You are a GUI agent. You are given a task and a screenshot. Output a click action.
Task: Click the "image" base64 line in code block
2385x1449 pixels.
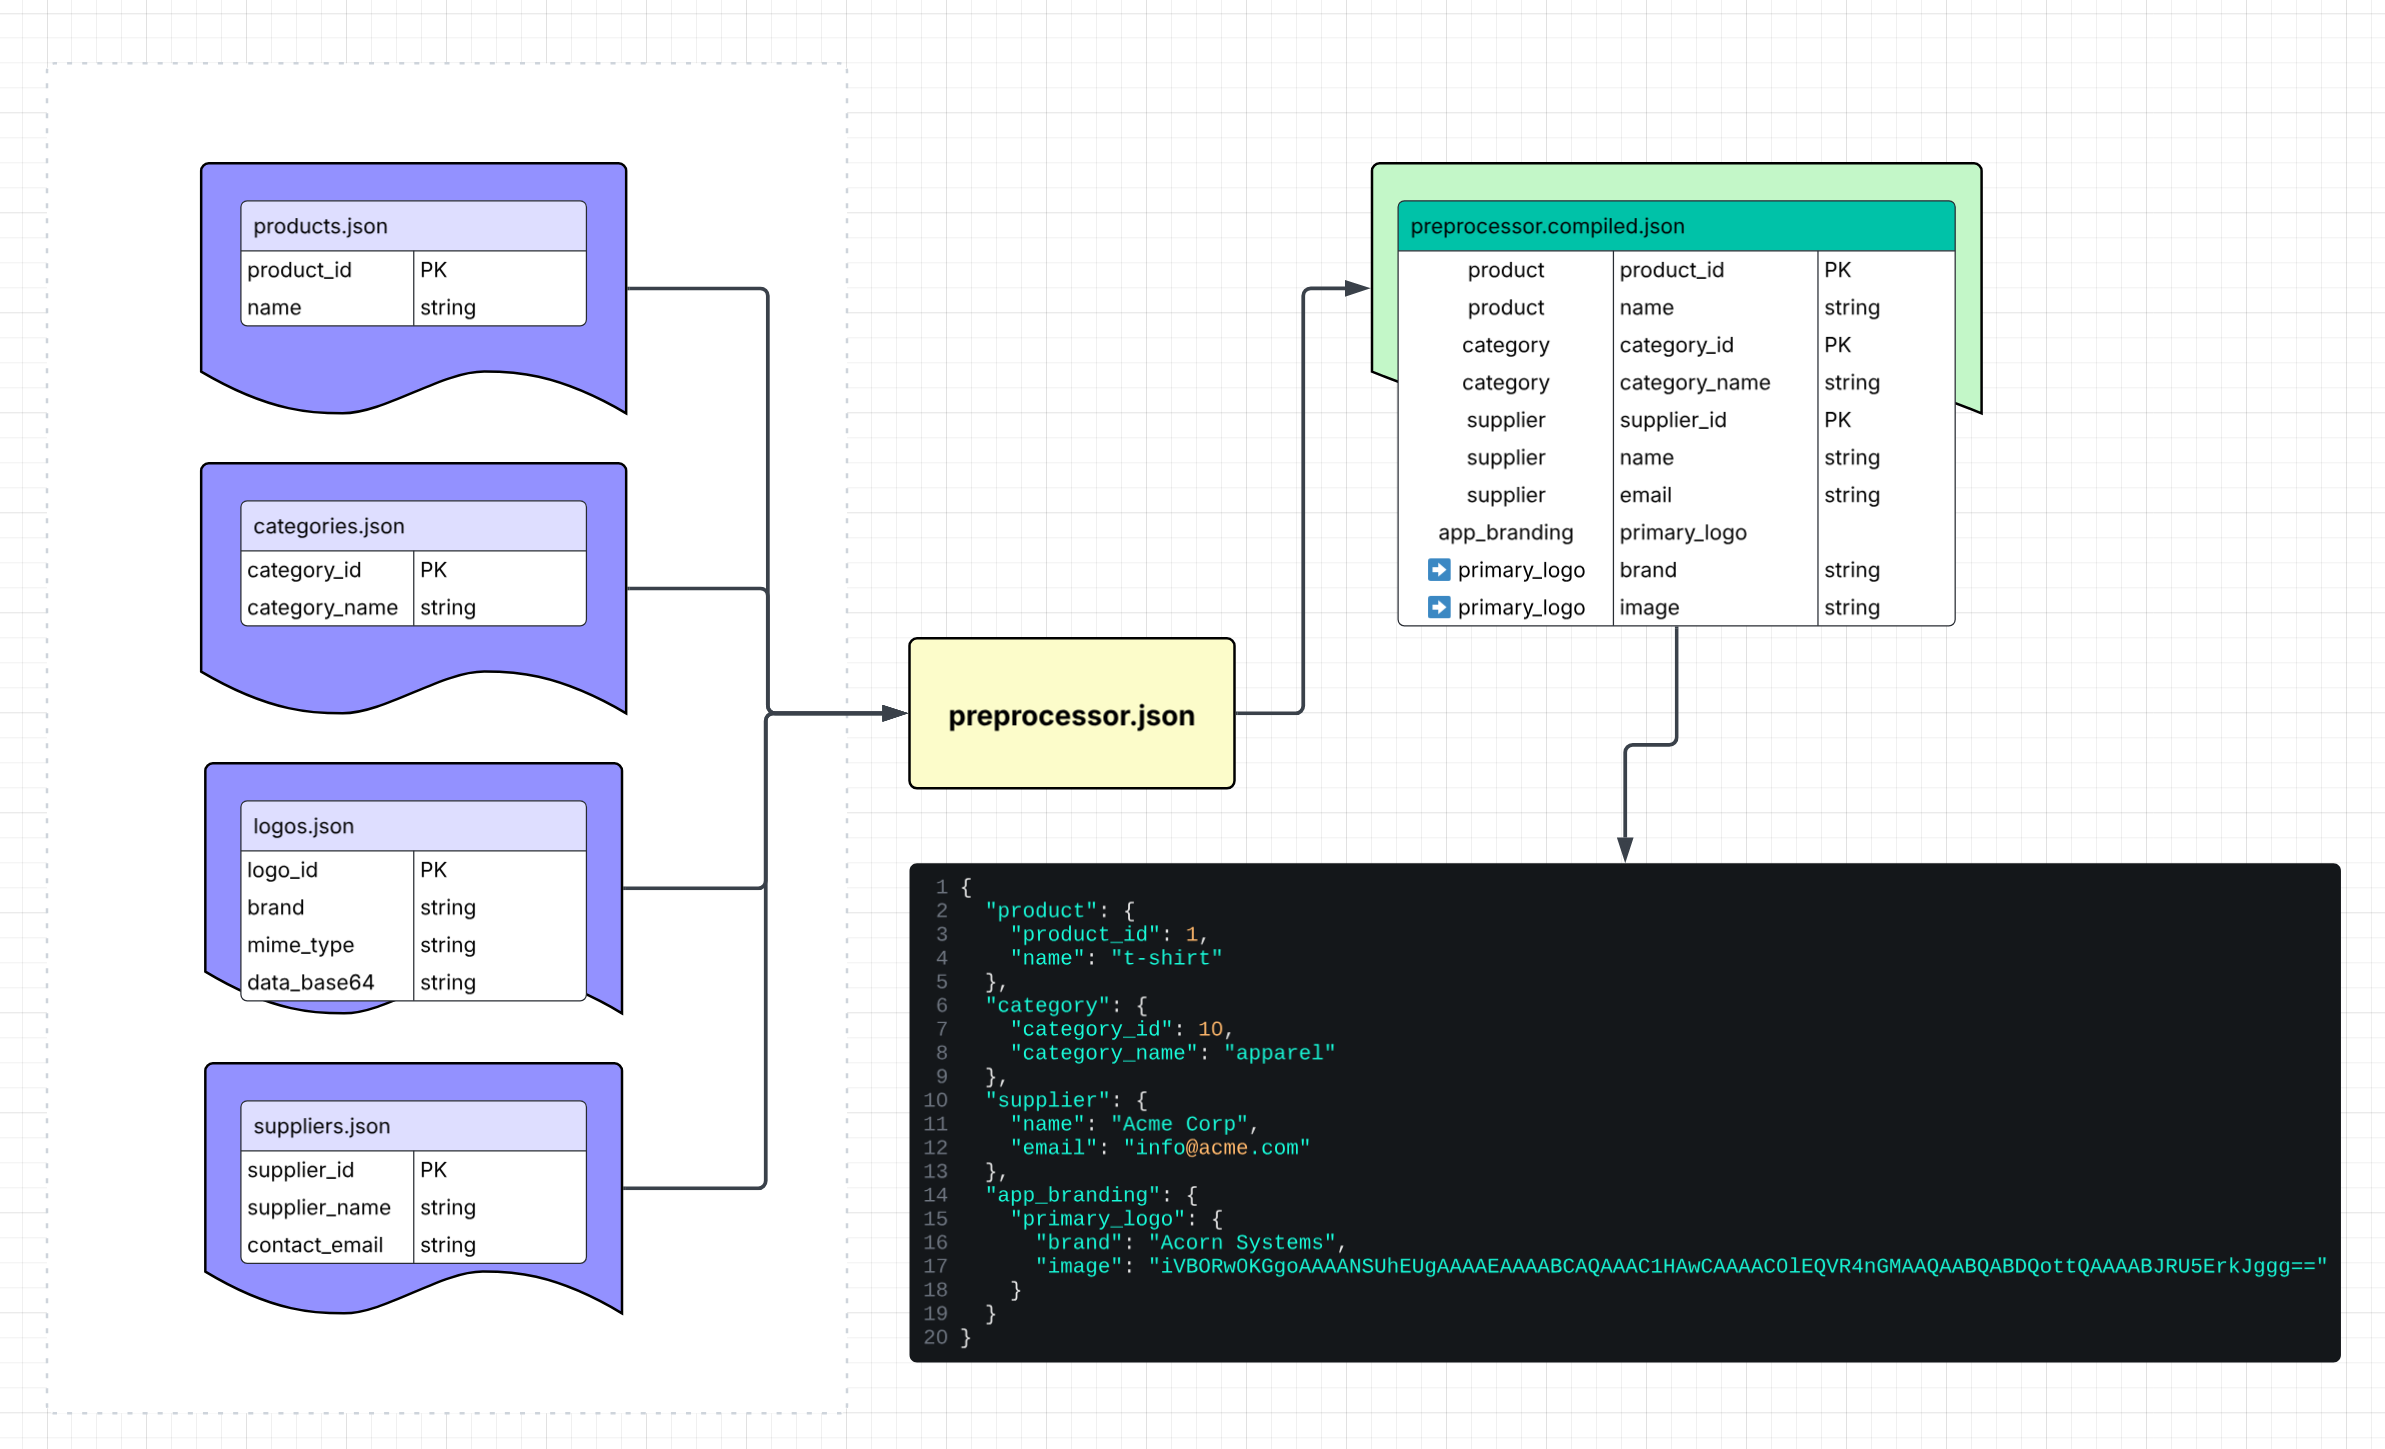click(x=1680, y=1266)
